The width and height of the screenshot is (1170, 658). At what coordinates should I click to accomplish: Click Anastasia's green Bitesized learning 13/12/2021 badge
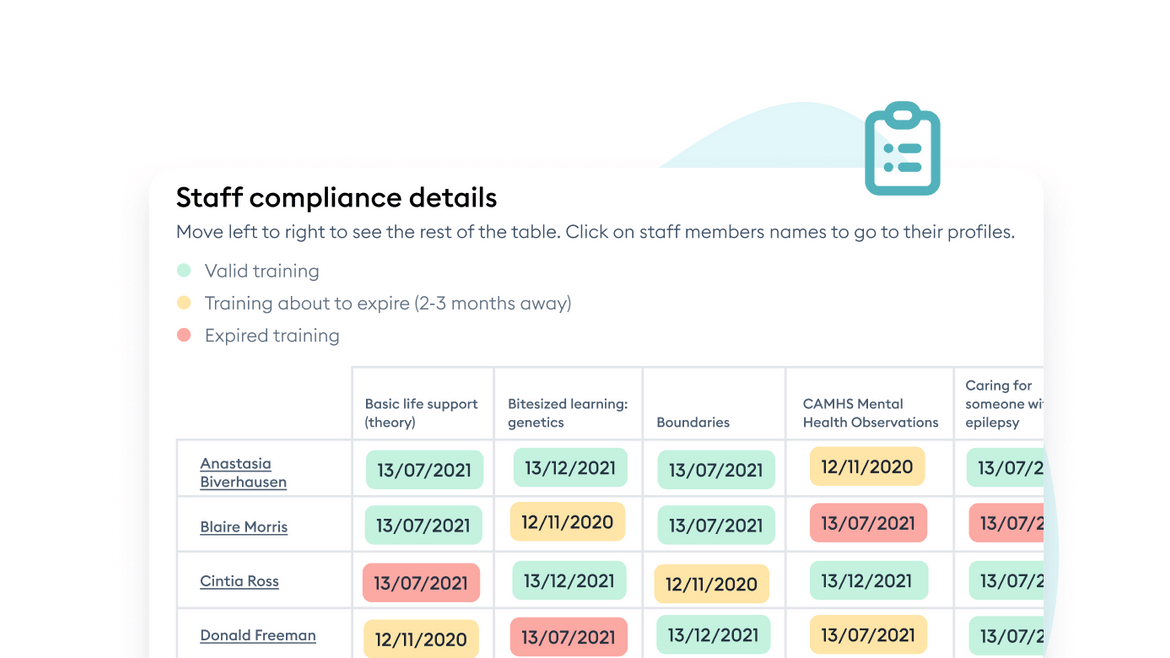[570, 468]
